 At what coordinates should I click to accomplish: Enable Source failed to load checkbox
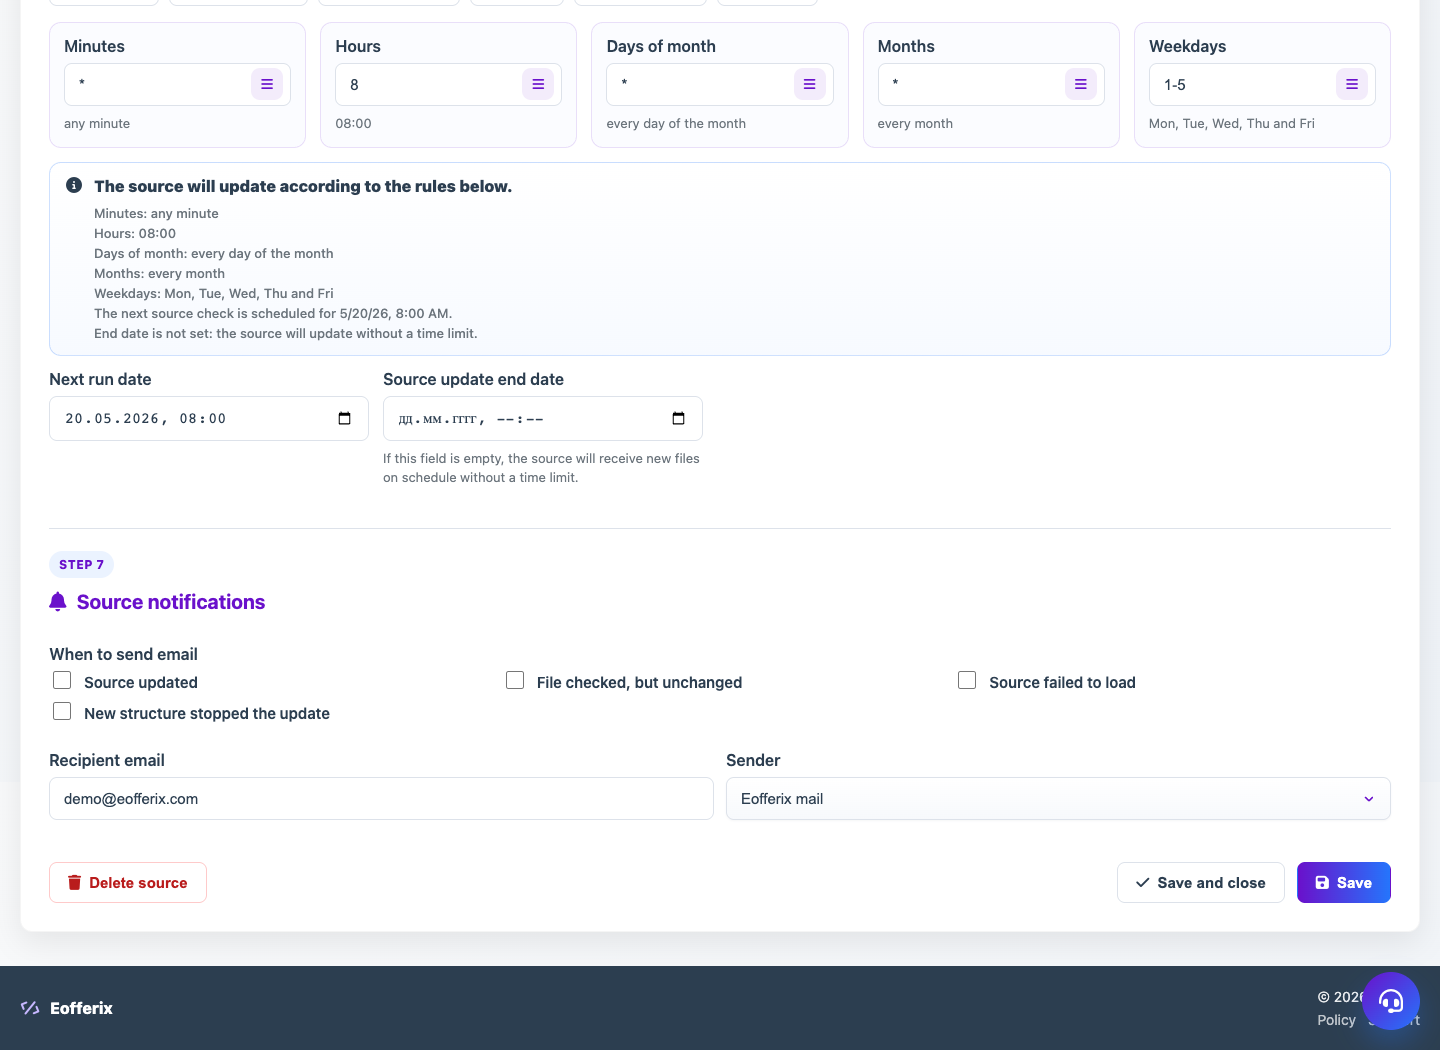pos(967,680)
